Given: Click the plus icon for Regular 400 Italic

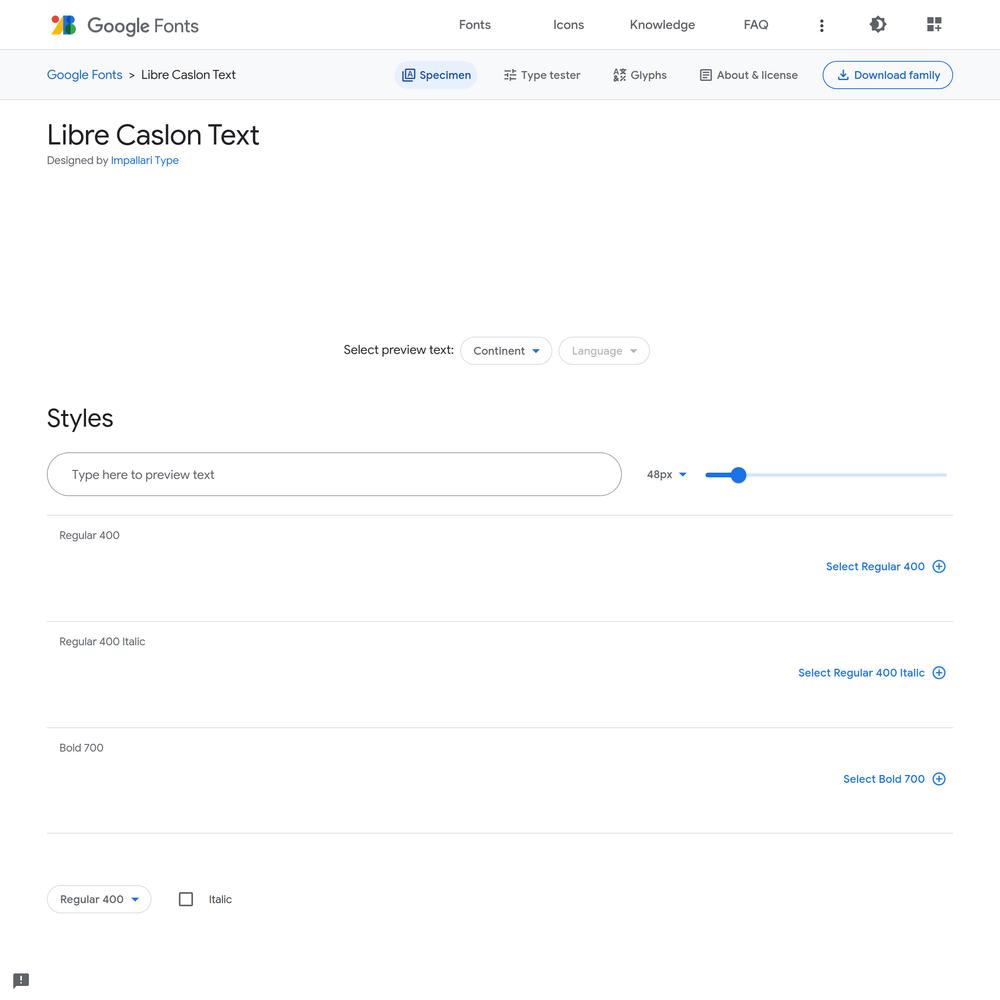Looking at the screenshot, I should [939, 673].
